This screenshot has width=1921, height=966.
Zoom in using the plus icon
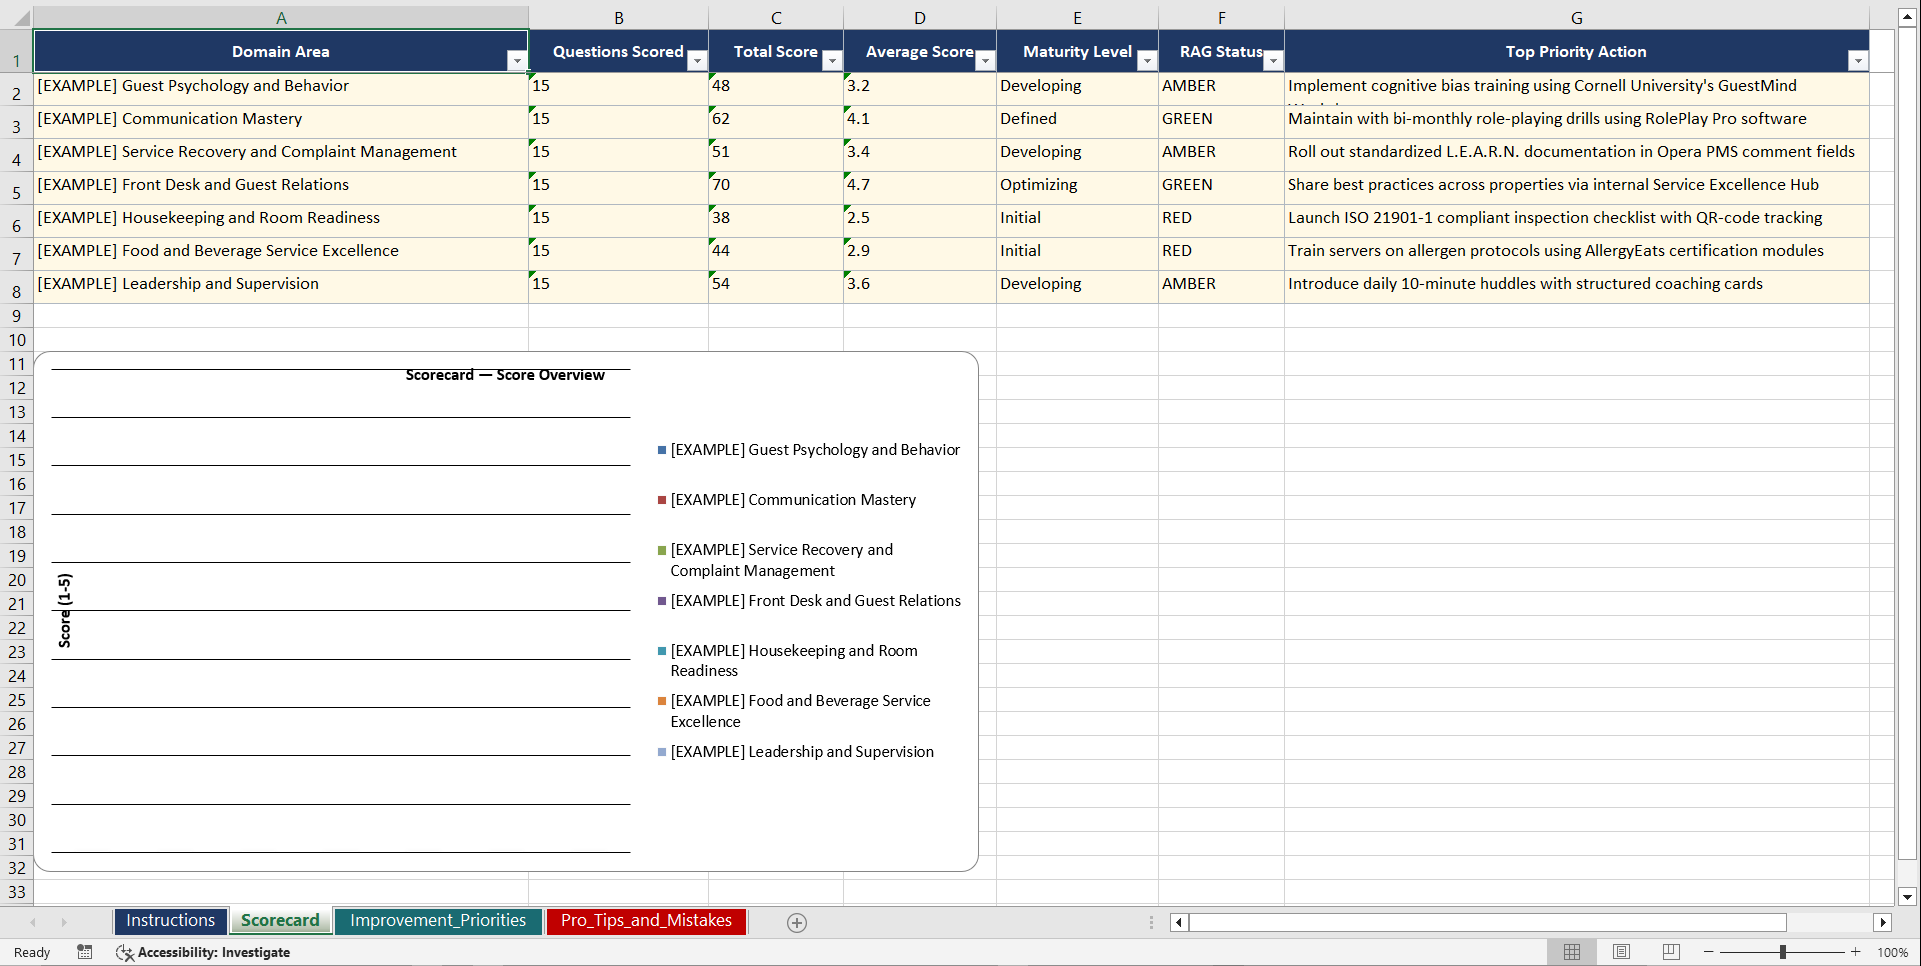[1855, 952]
